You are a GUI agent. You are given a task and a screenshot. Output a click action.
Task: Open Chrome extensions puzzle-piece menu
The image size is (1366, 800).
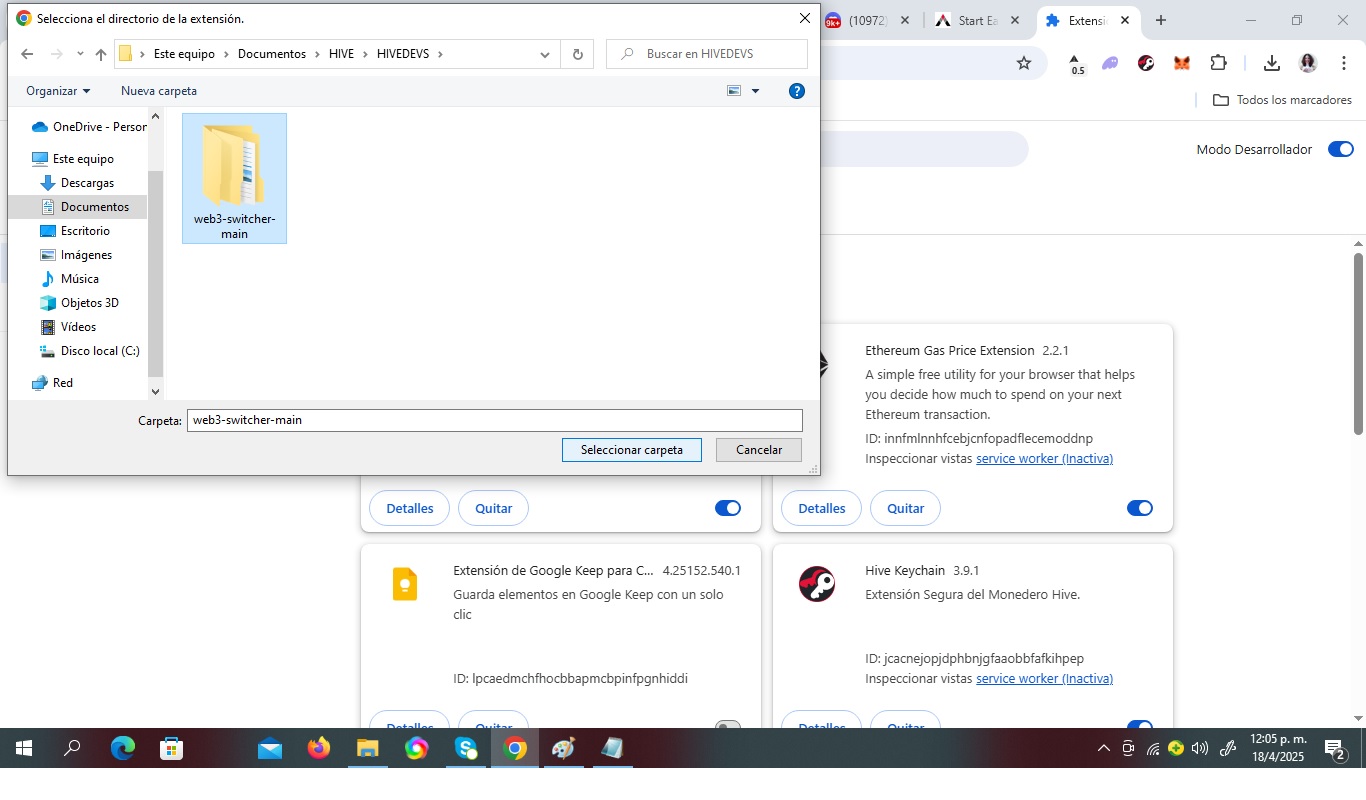point(1218,63)
